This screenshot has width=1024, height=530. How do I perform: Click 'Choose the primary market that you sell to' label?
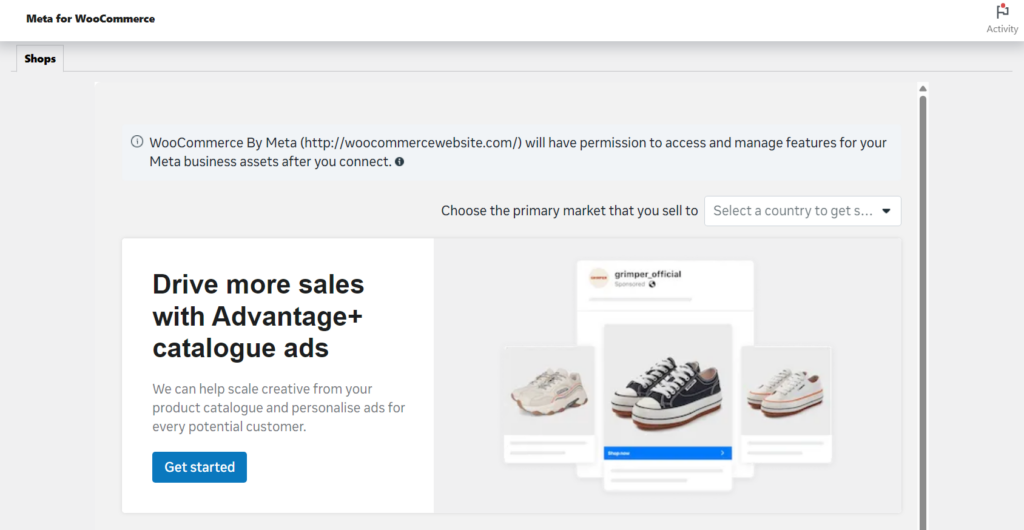tap(569, 211)
